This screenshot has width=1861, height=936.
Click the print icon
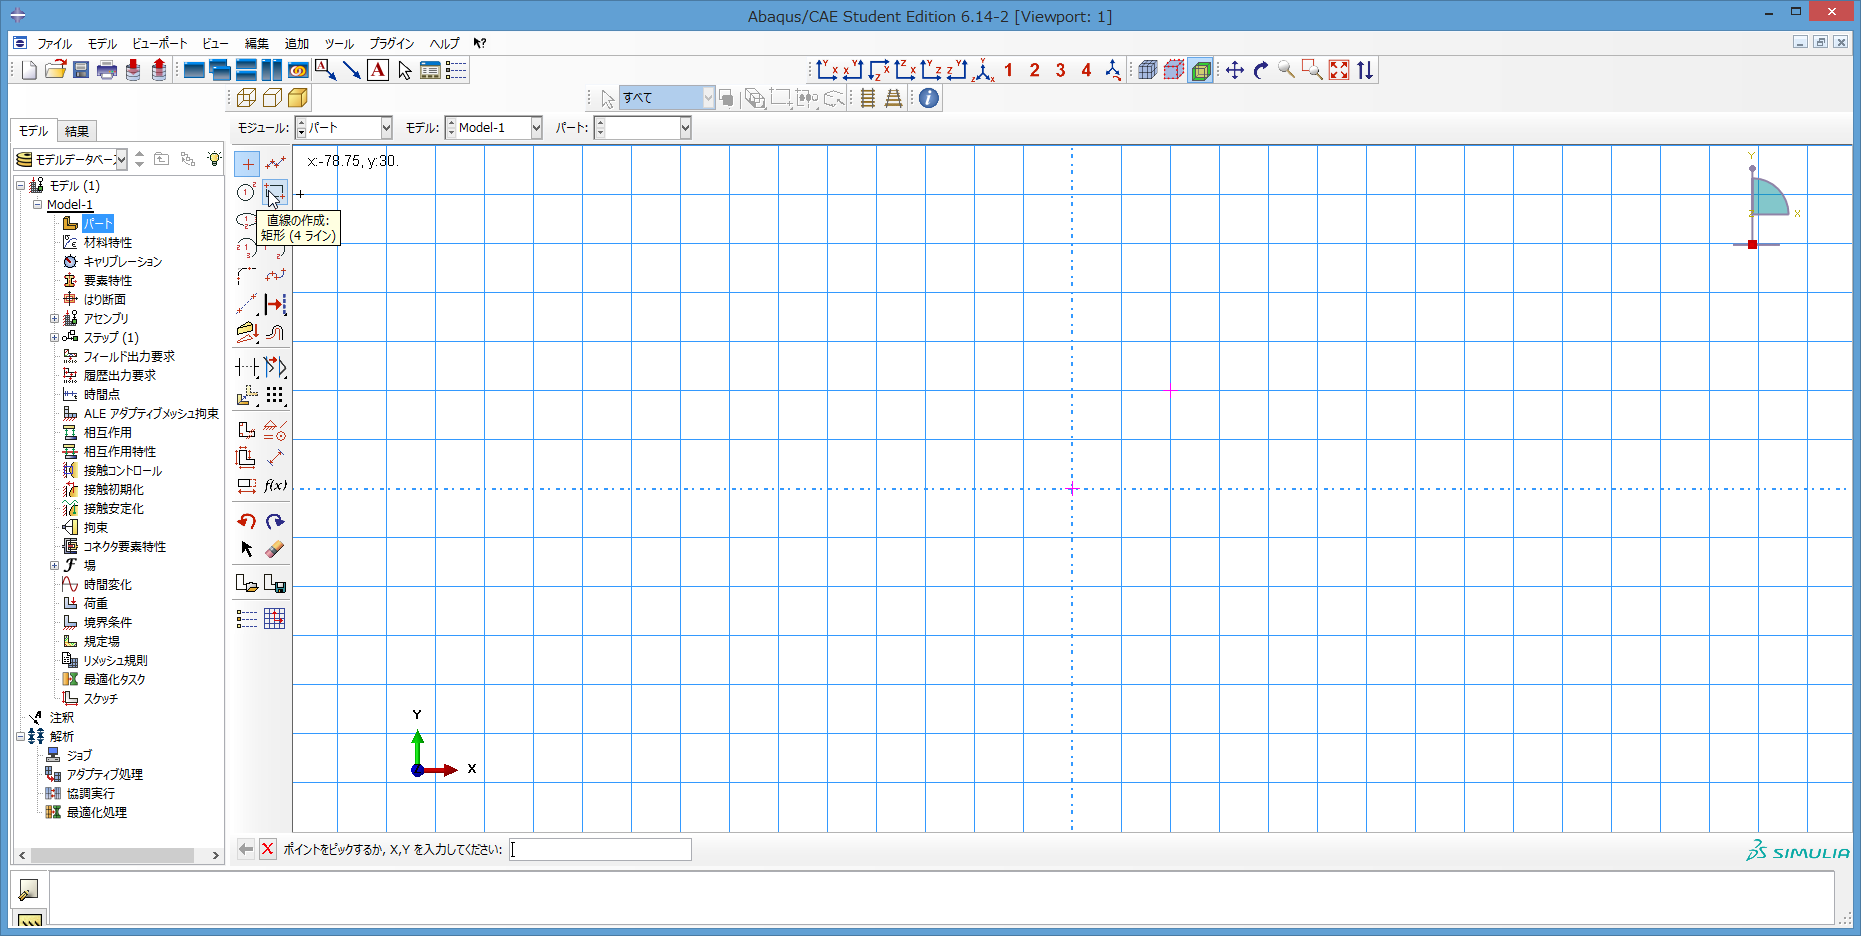tap(107, 70)
